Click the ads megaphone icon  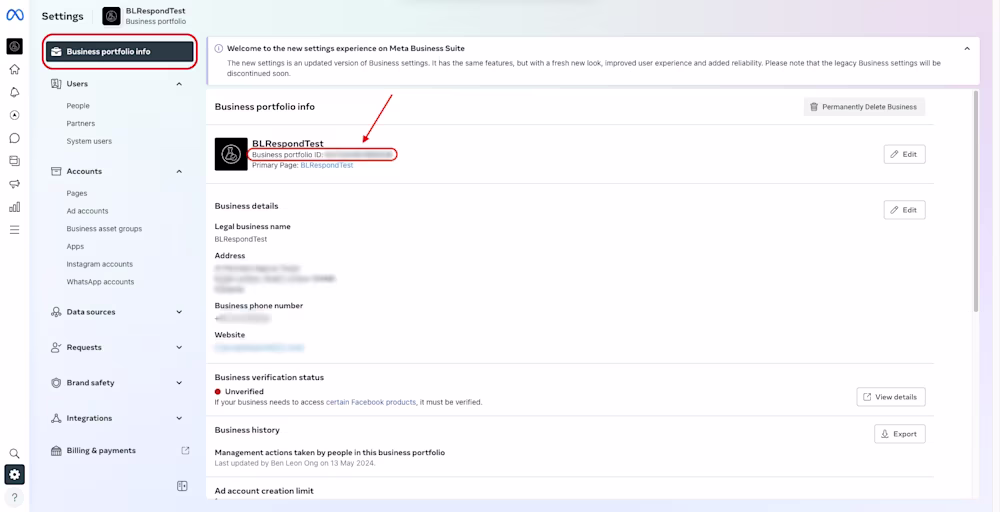coord(14,184)
